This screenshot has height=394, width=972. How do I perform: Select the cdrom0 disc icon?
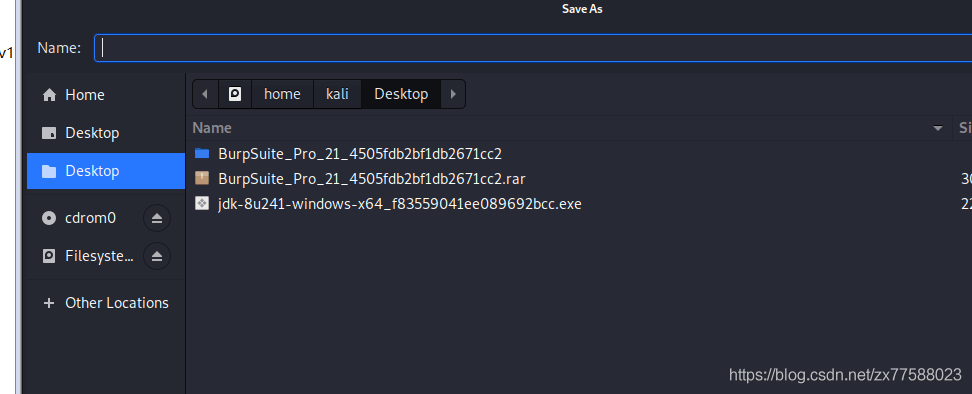click(48, 218)
